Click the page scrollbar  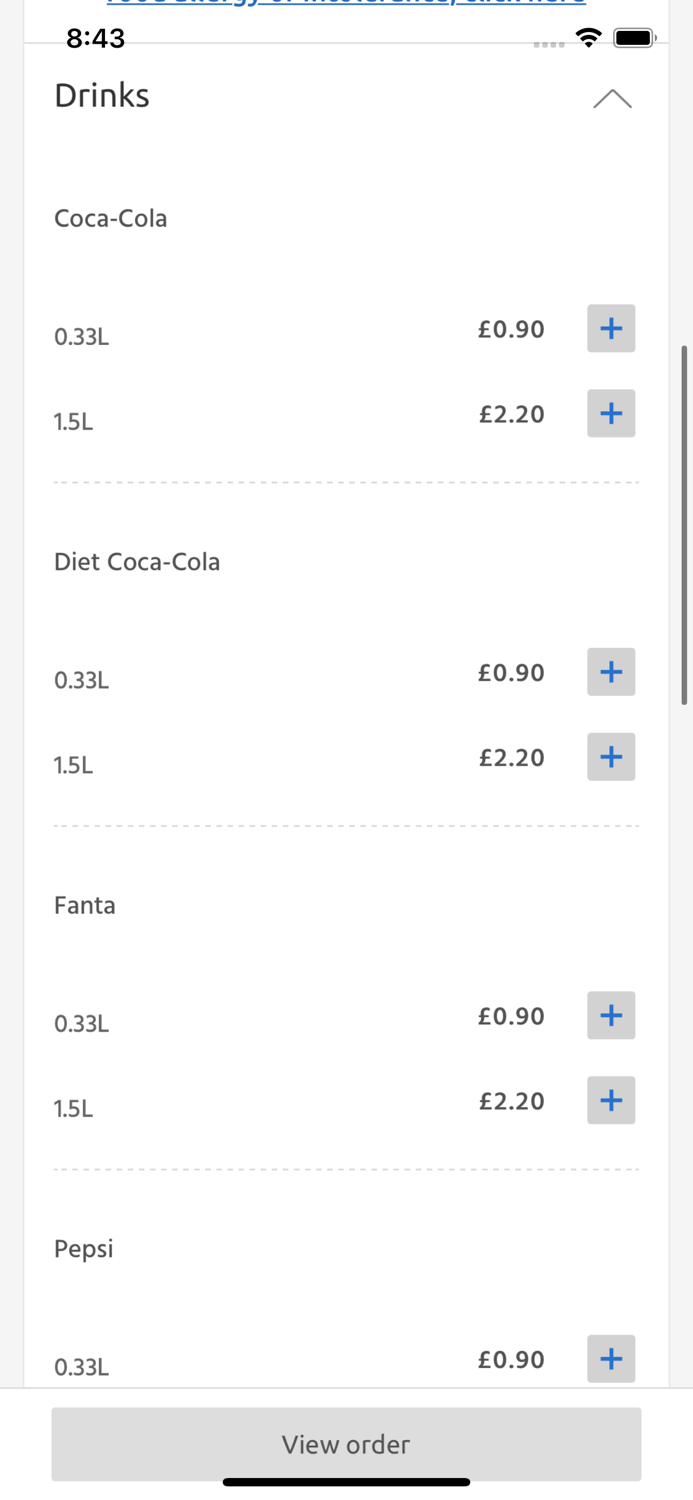point(685,525)
